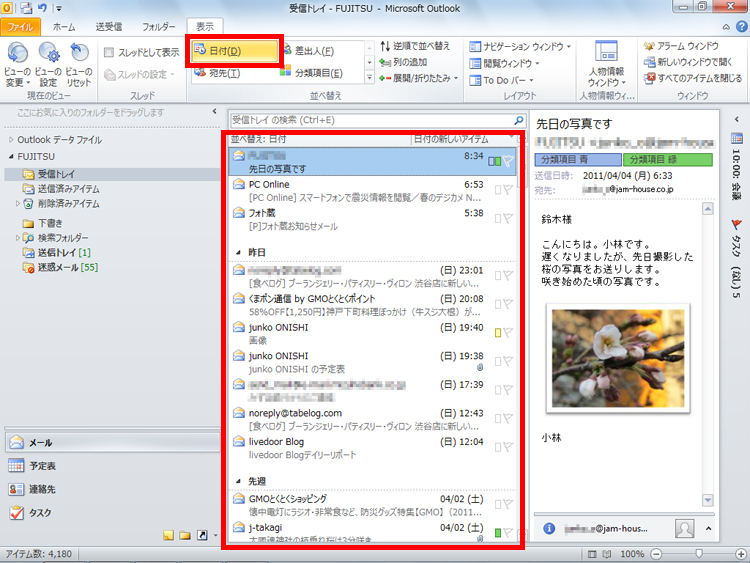Image resolution: width=750 pixels, height=563 pixels.
Task: Toggle flag on PC Online message
Action: tap(508, 189)
